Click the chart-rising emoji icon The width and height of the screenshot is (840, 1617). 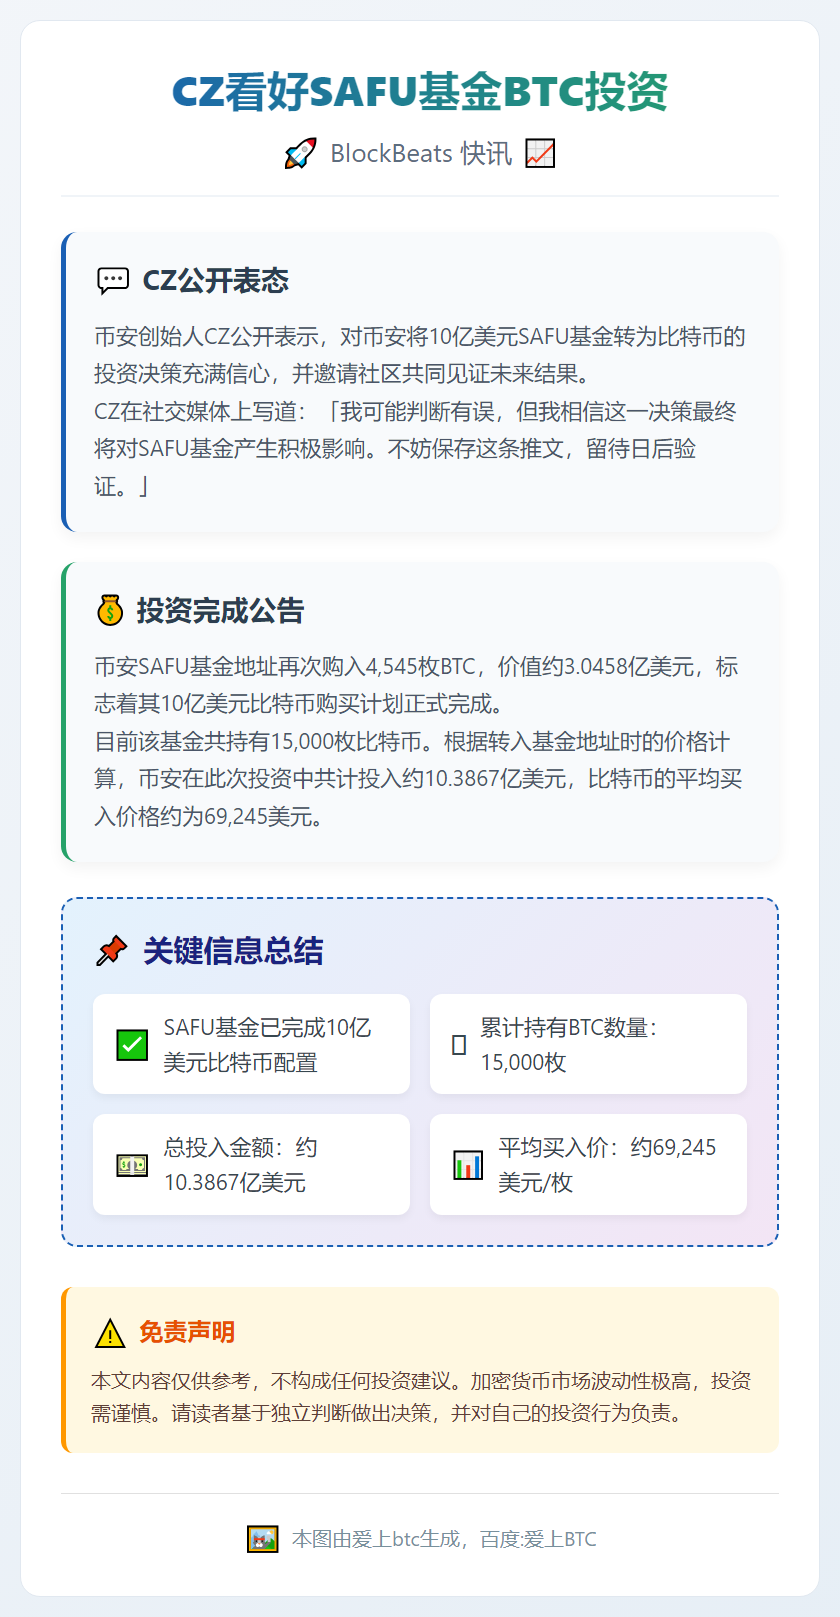click(540, 154)
